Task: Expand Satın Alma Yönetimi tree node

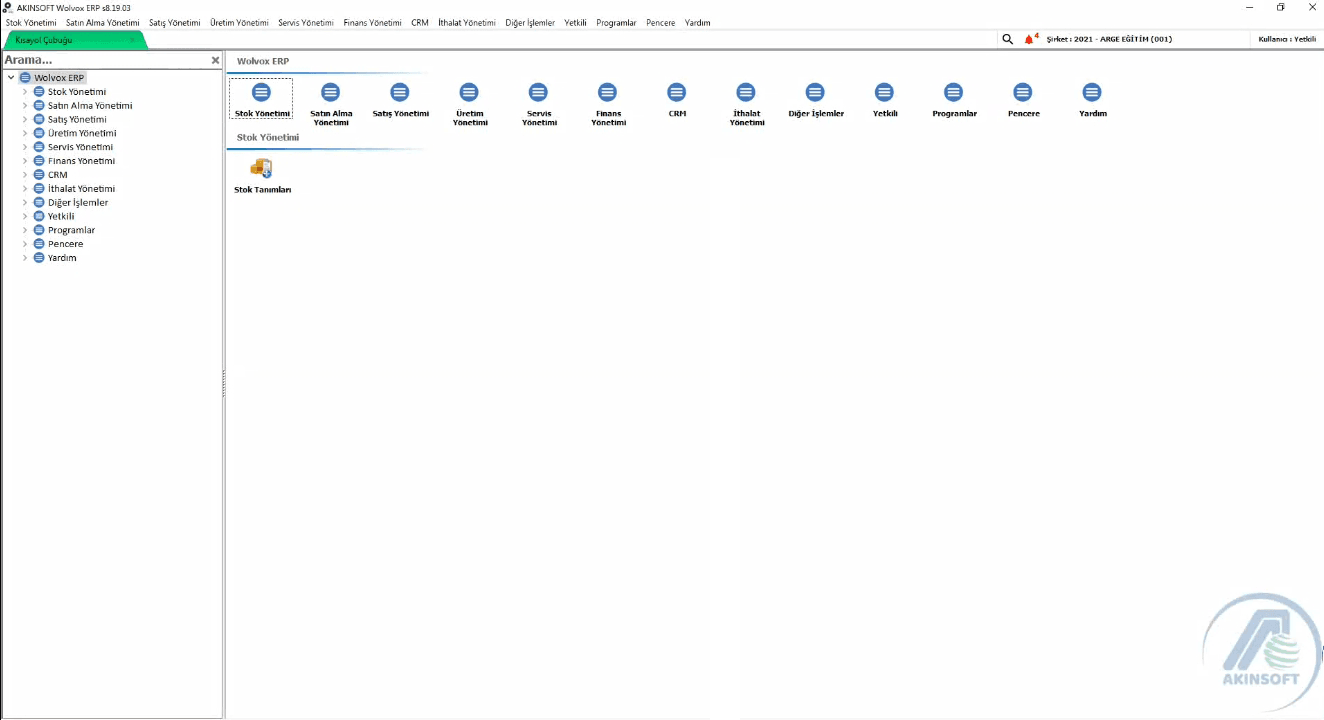Action: click(x=25, y=106)
